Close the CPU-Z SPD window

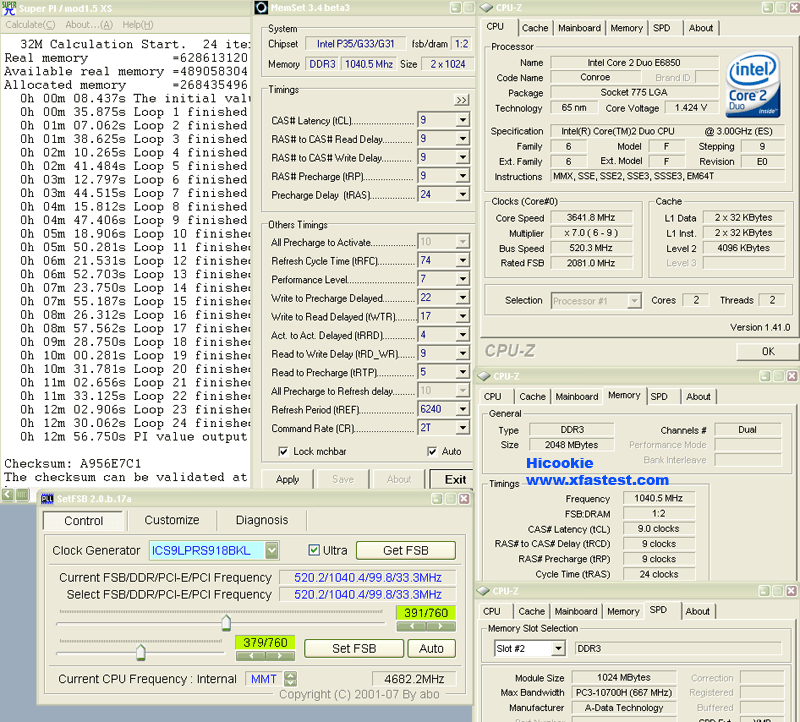click(x=791, y=591)
